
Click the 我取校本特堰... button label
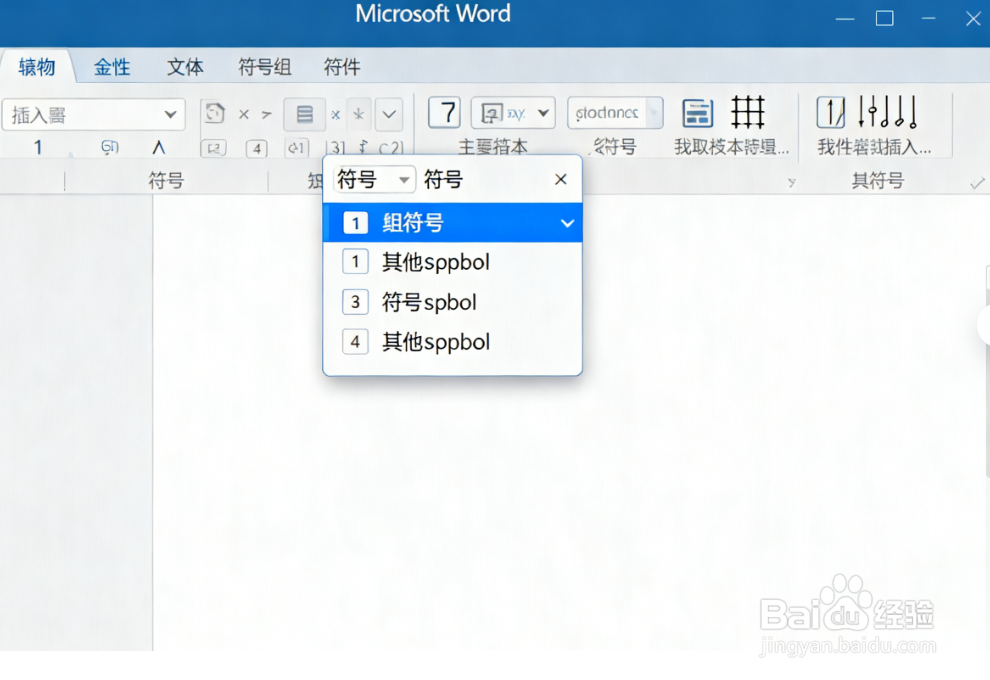[x=732, y=147]
